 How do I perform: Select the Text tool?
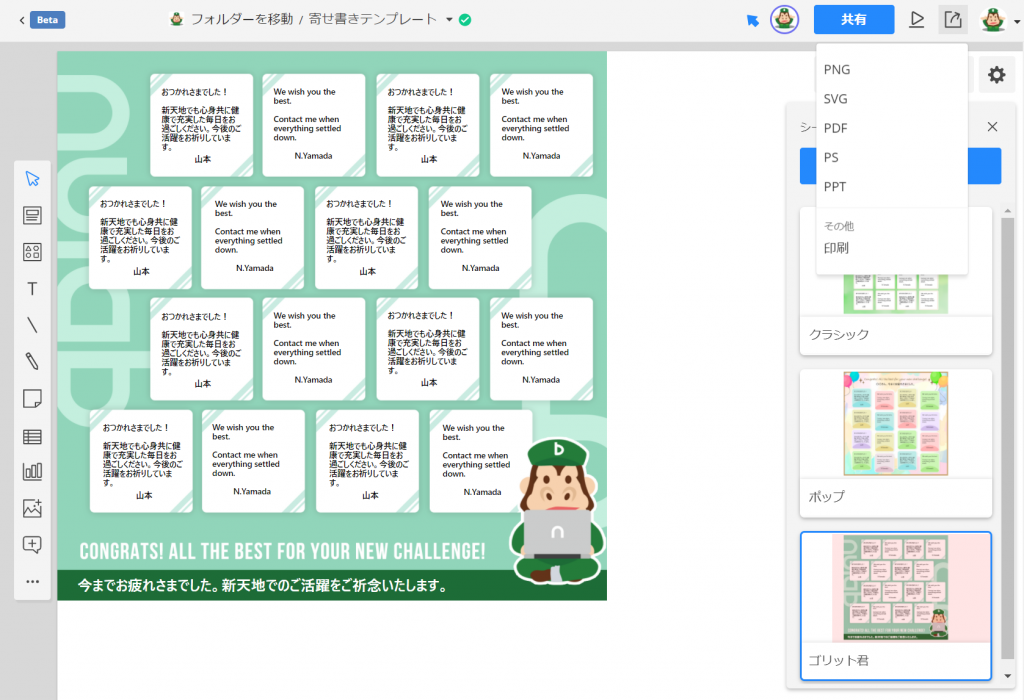(32, 289)
